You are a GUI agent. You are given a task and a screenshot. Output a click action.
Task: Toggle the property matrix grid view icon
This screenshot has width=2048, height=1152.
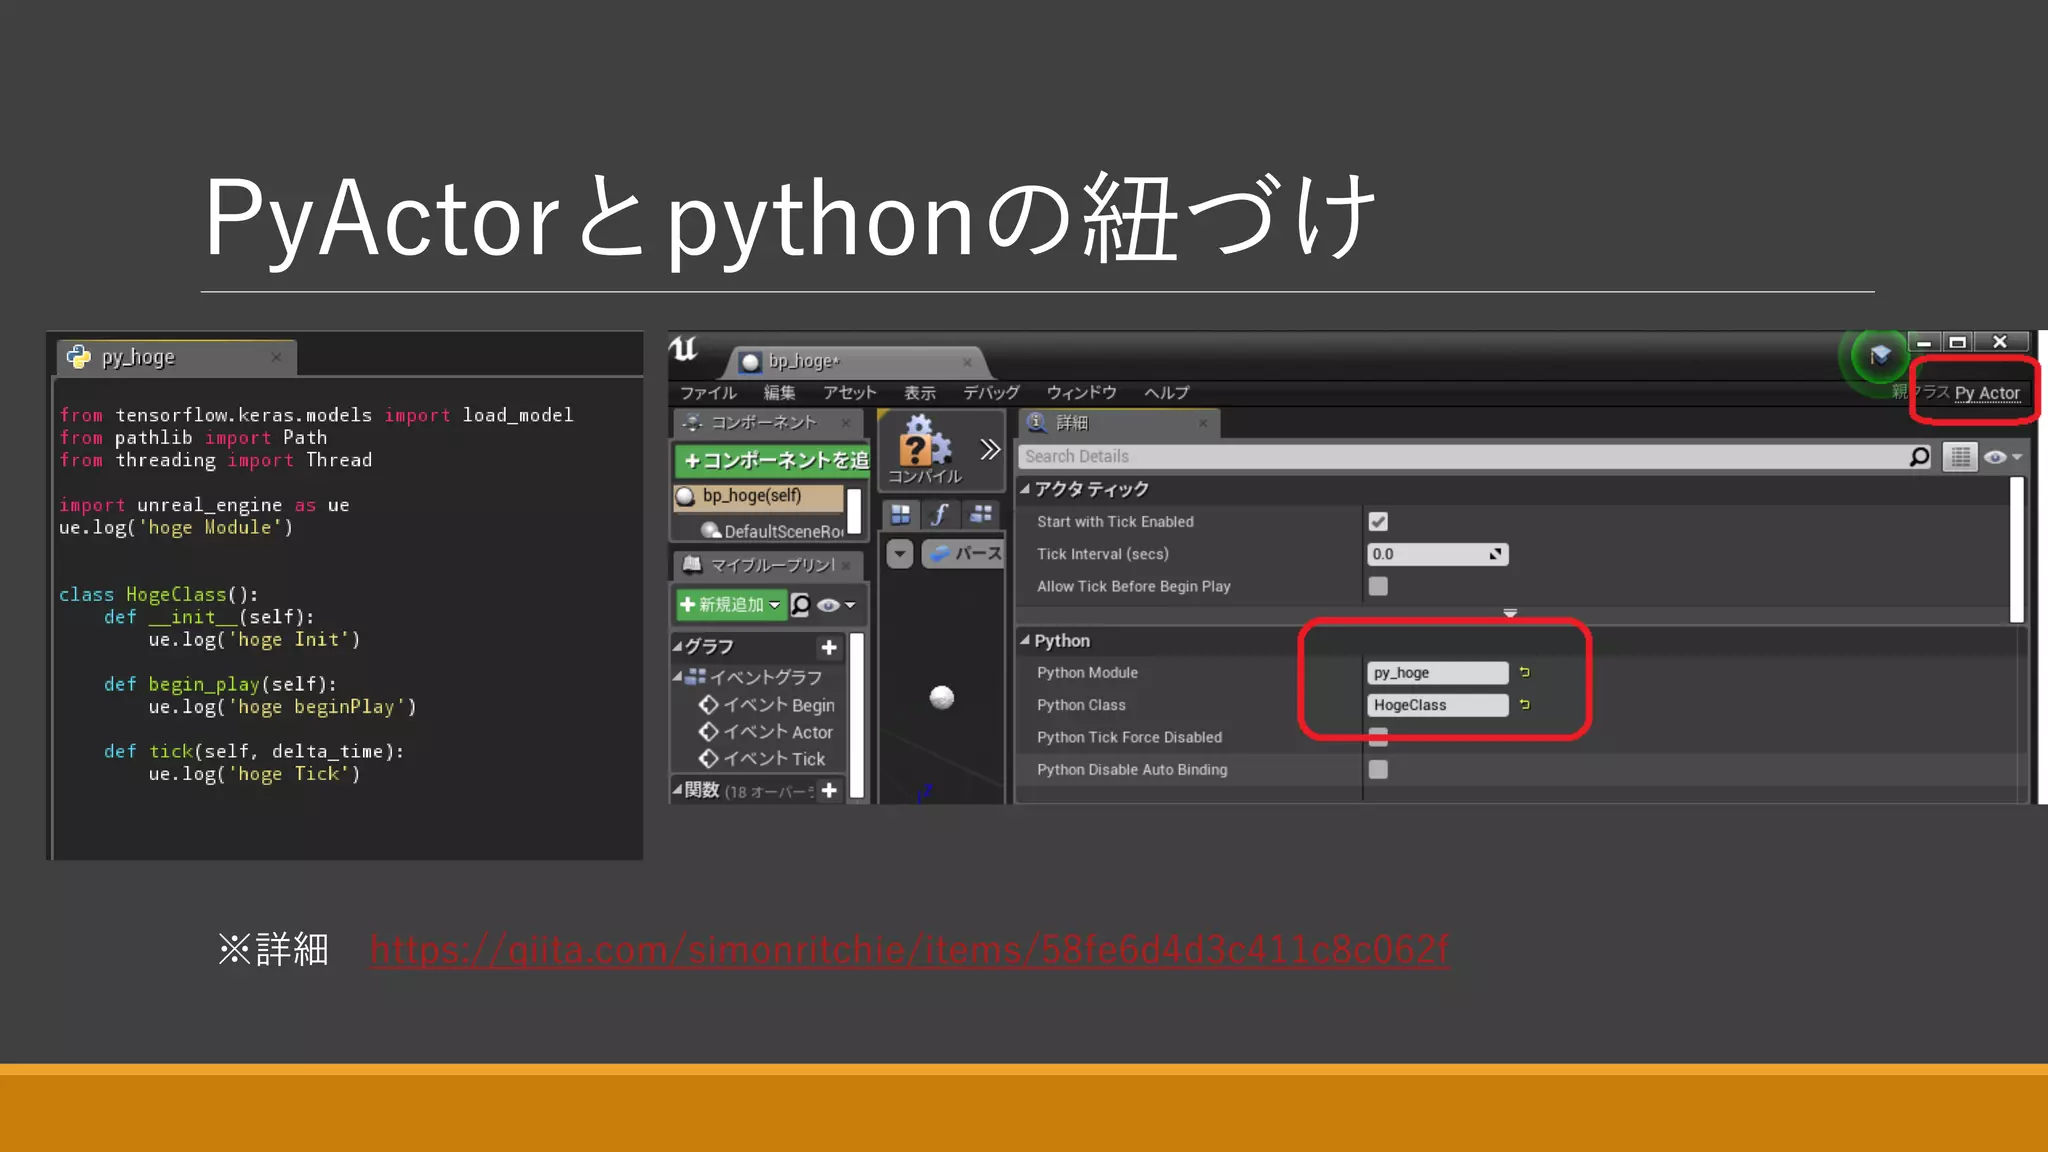1960,457
